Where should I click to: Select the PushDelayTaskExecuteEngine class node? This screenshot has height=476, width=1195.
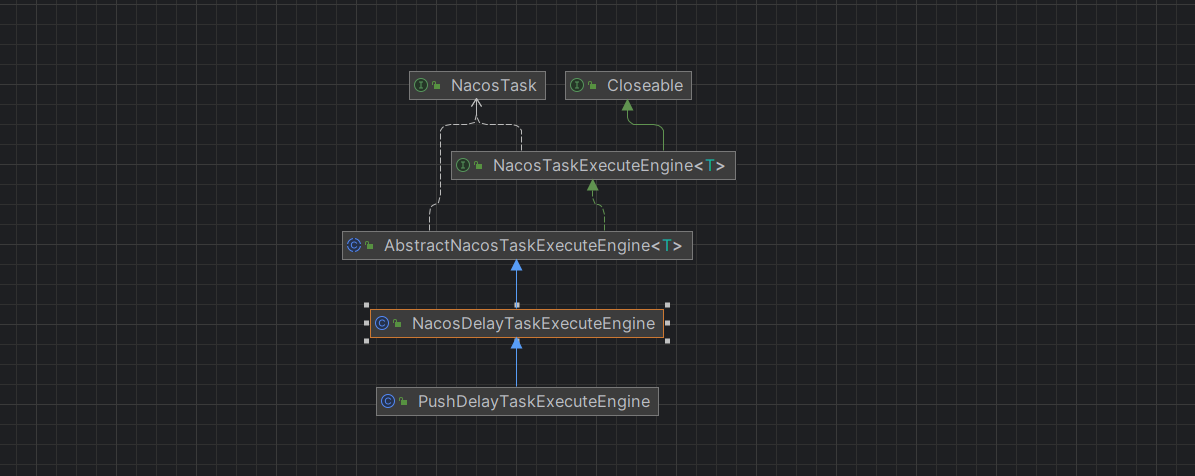coord(517,401)
